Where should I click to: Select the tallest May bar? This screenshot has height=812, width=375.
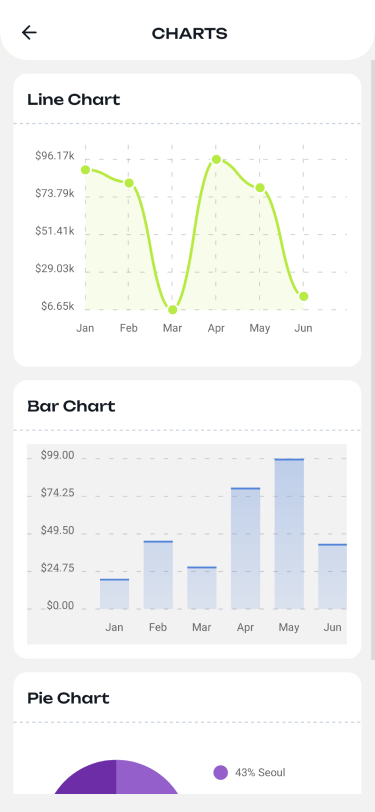[x=289, y=534]
